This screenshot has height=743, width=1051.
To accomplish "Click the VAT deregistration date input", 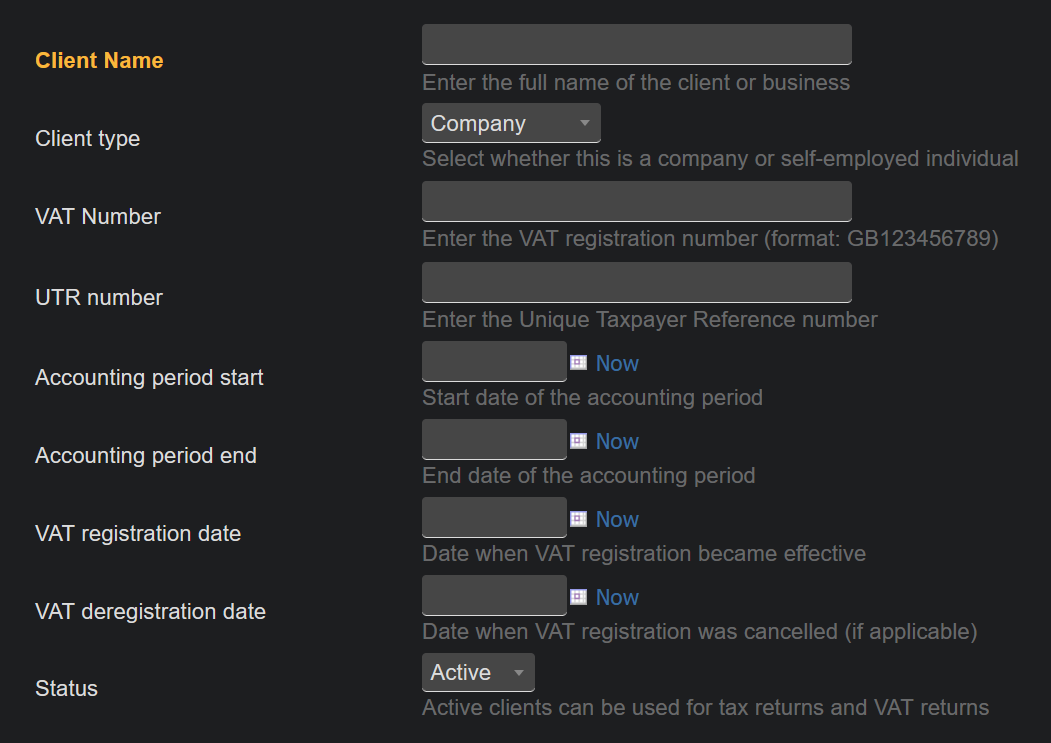I will [x=494, y=595].
